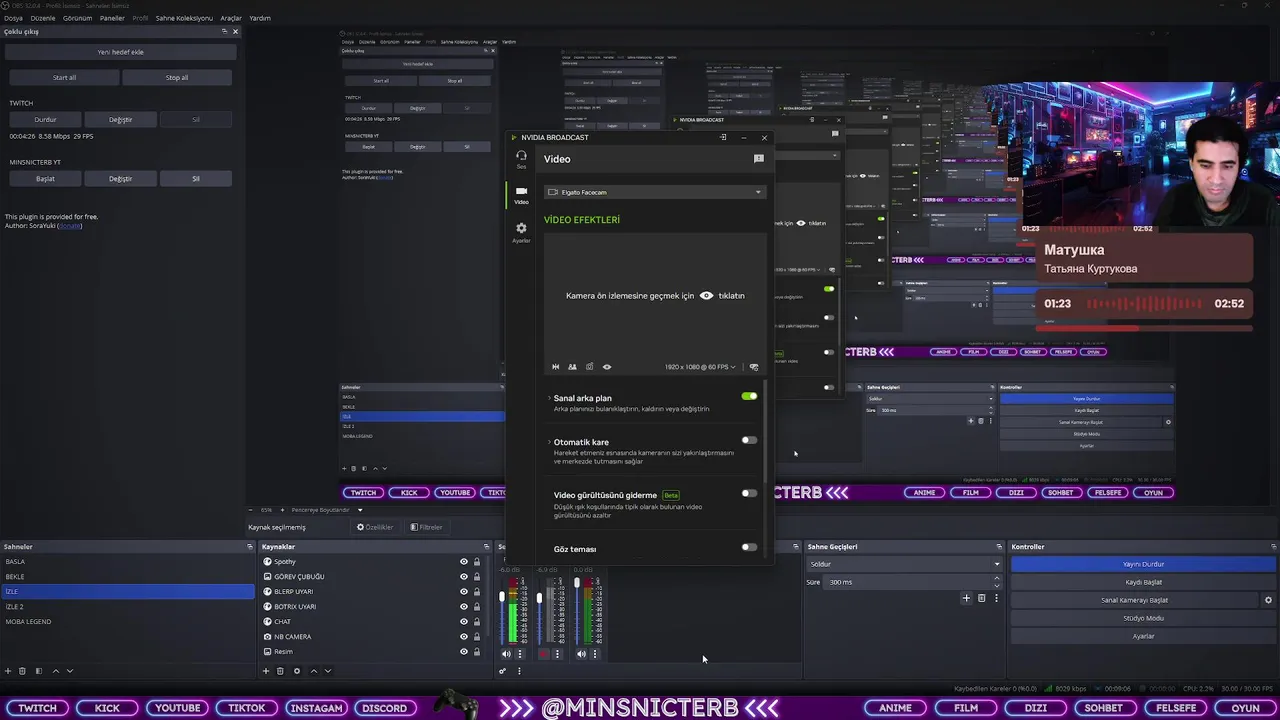Open virtual camera settings gear icon

[x=1268, y=600]
